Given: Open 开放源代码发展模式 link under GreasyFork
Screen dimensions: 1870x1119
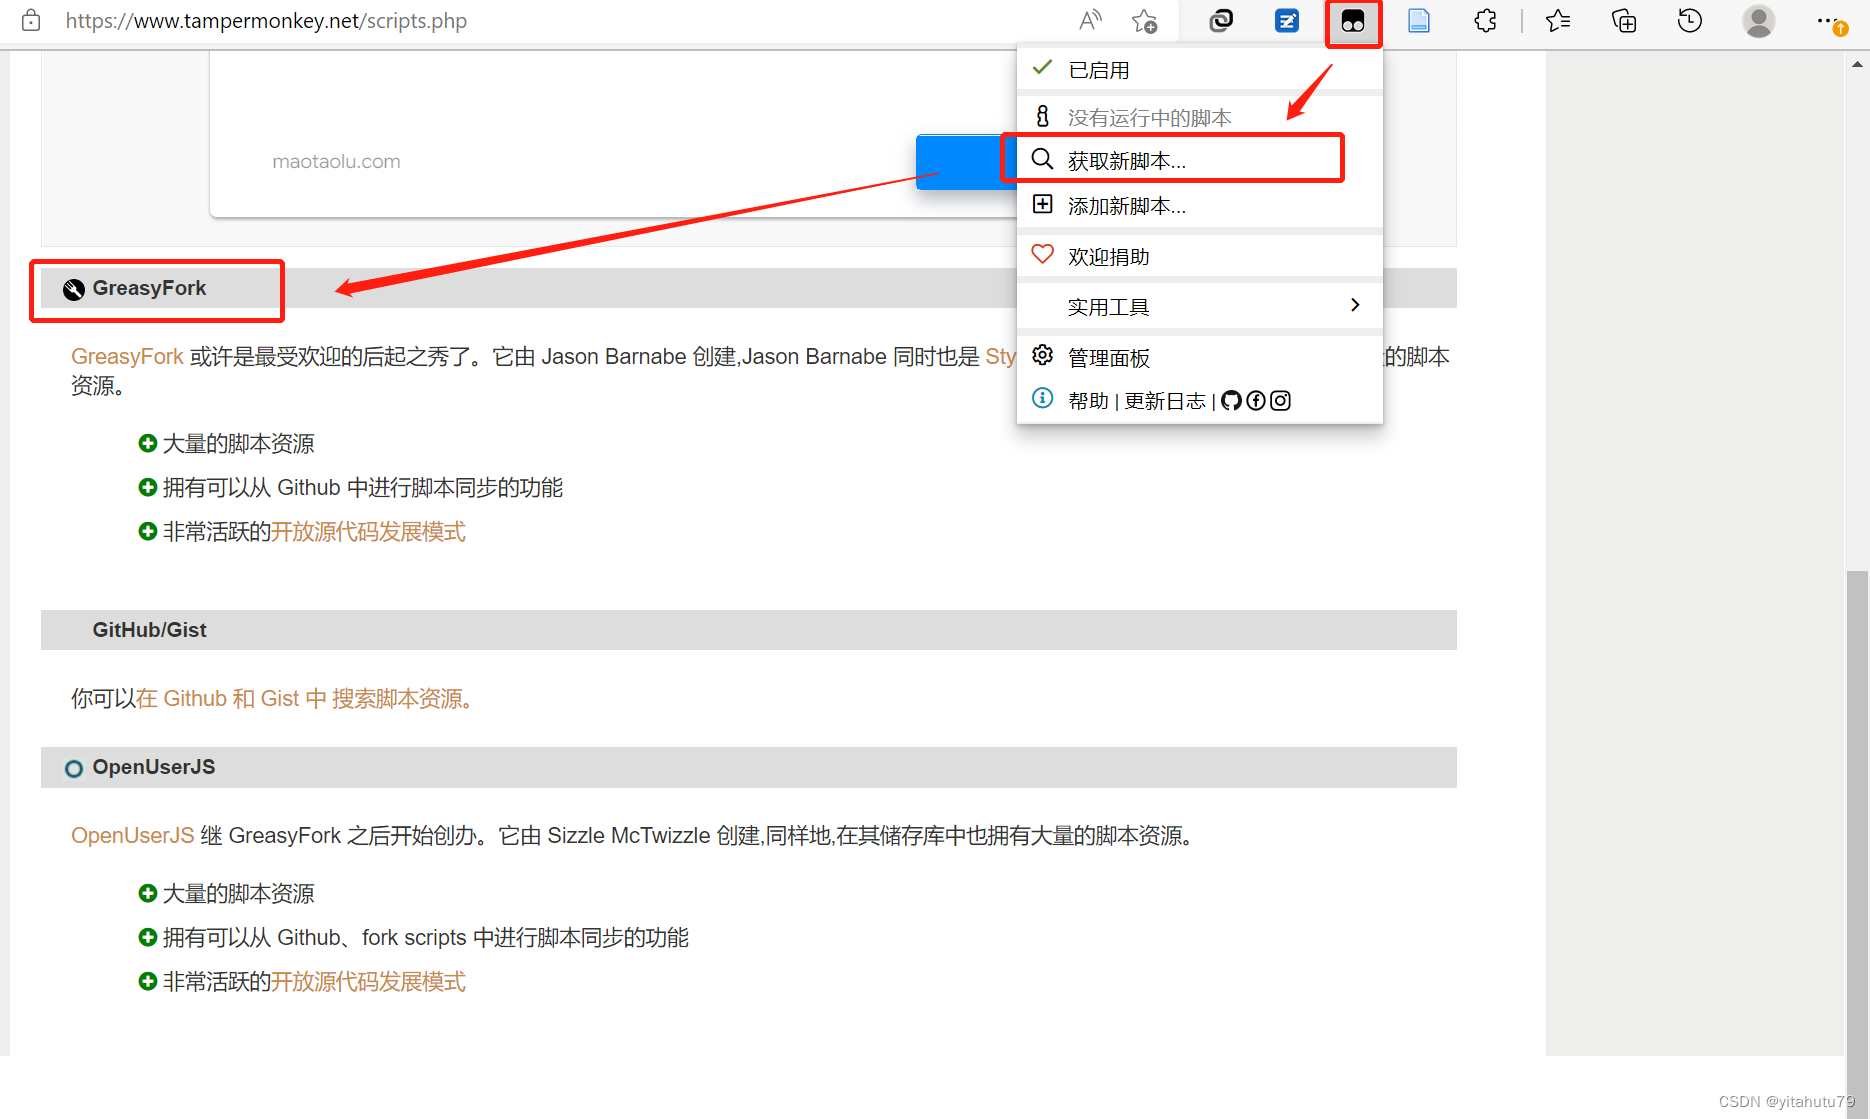Looking at the screenshot, I should click(369, 532).
